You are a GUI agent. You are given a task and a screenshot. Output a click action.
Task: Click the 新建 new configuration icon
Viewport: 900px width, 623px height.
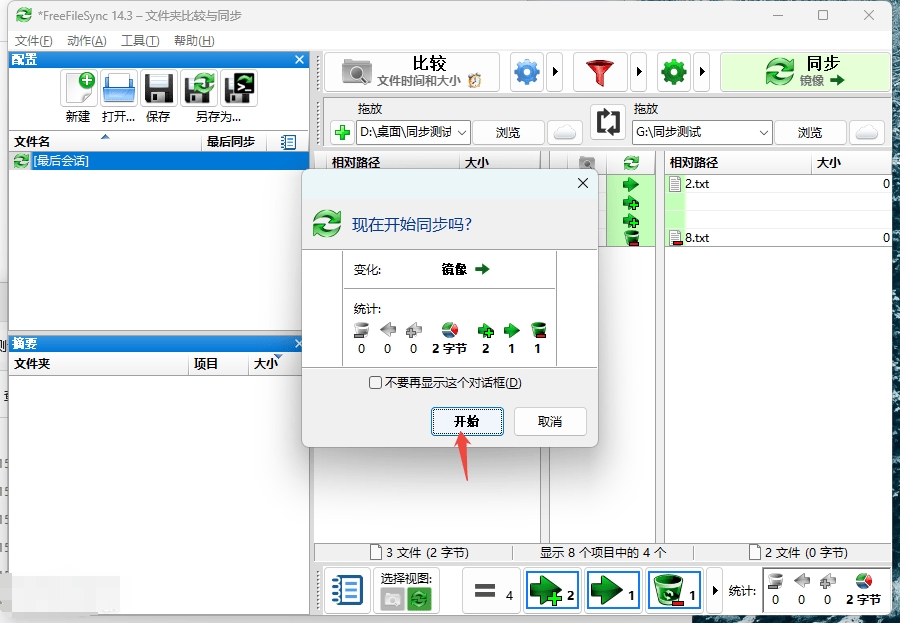click(x=79, y=89)
